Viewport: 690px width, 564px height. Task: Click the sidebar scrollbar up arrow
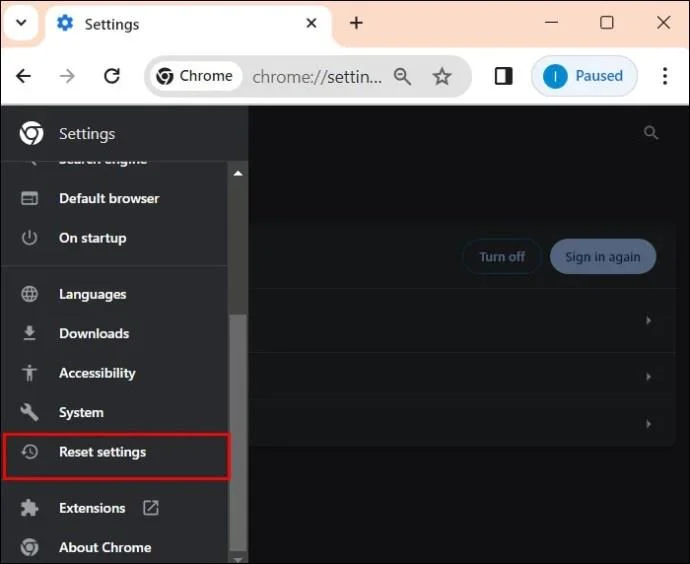pos(238,173)
